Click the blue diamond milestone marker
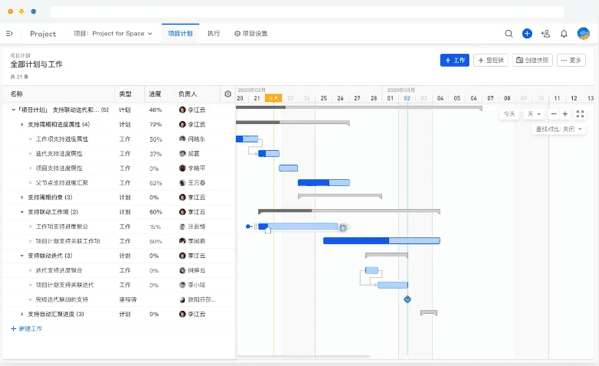599x366 pixels. click(x=407, y=299)
